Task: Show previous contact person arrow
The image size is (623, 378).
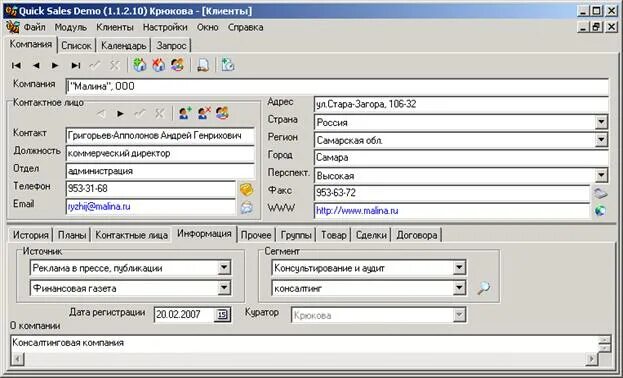Action: (101, 114)
